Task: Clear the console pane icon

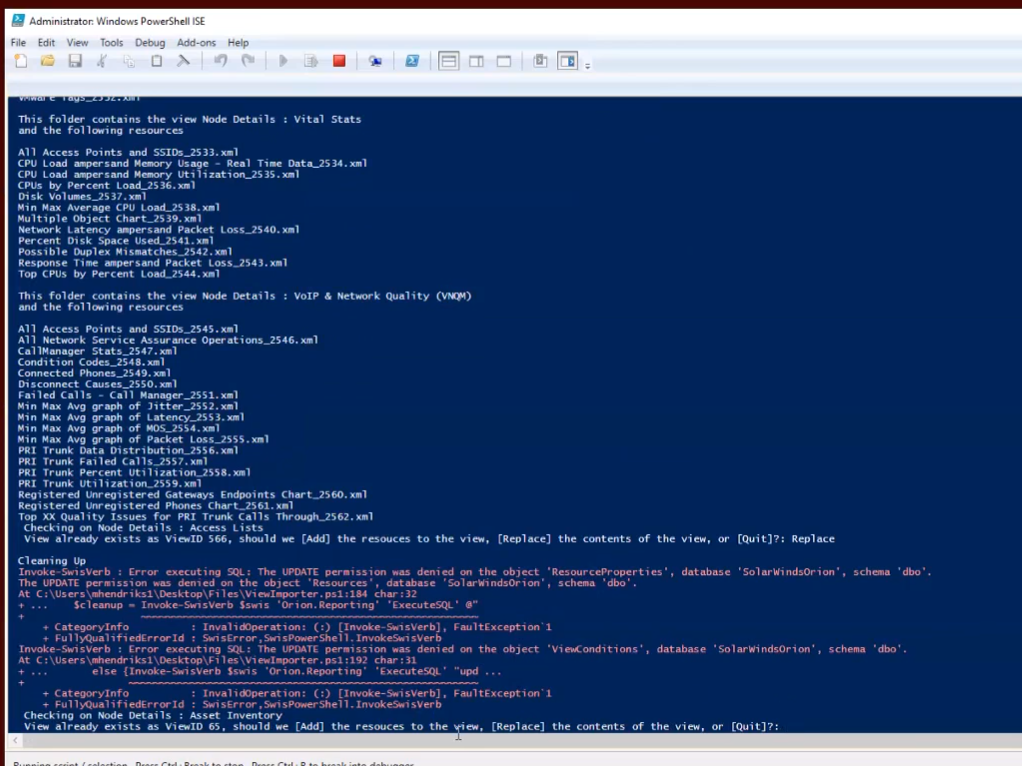Action: coord(183,61)
